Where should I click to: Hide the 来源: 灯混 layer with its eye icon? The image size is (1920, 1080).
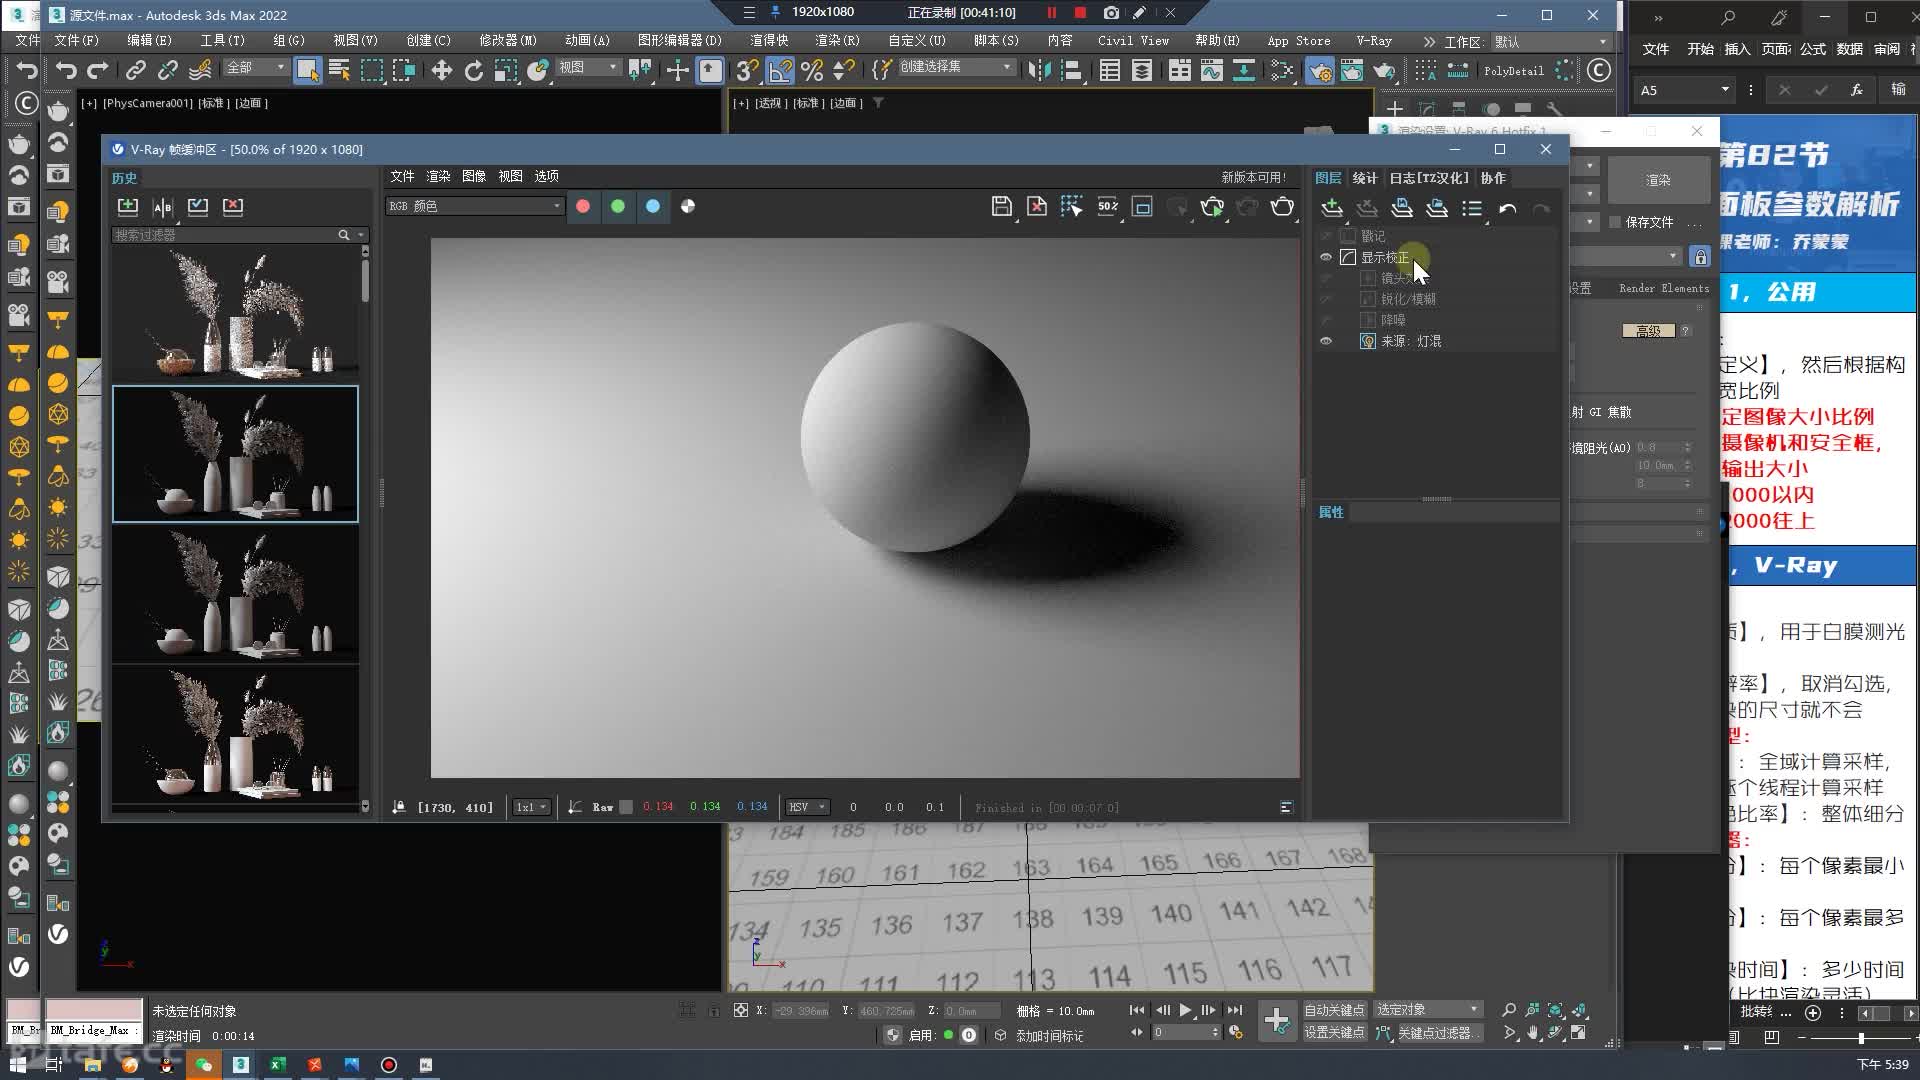[x=1326, y=341]
